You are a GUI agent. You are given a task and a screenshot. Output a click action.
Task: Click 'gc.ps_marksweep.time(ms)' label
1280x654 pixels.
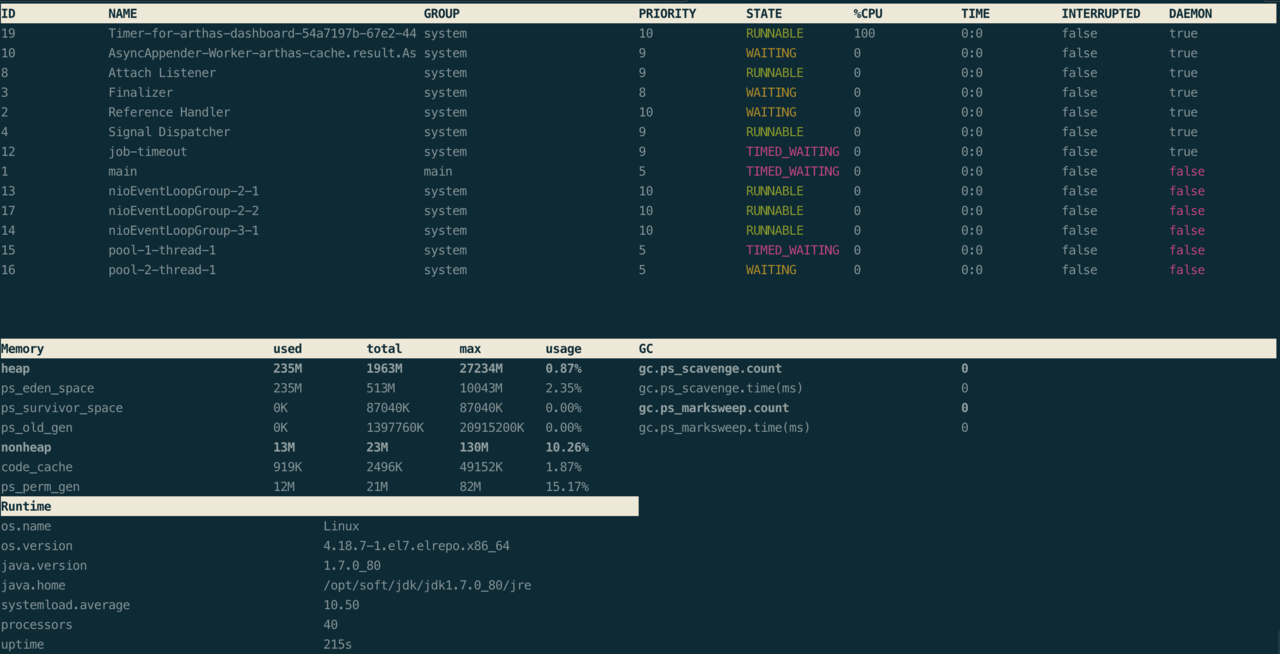(x=724, y=428)
